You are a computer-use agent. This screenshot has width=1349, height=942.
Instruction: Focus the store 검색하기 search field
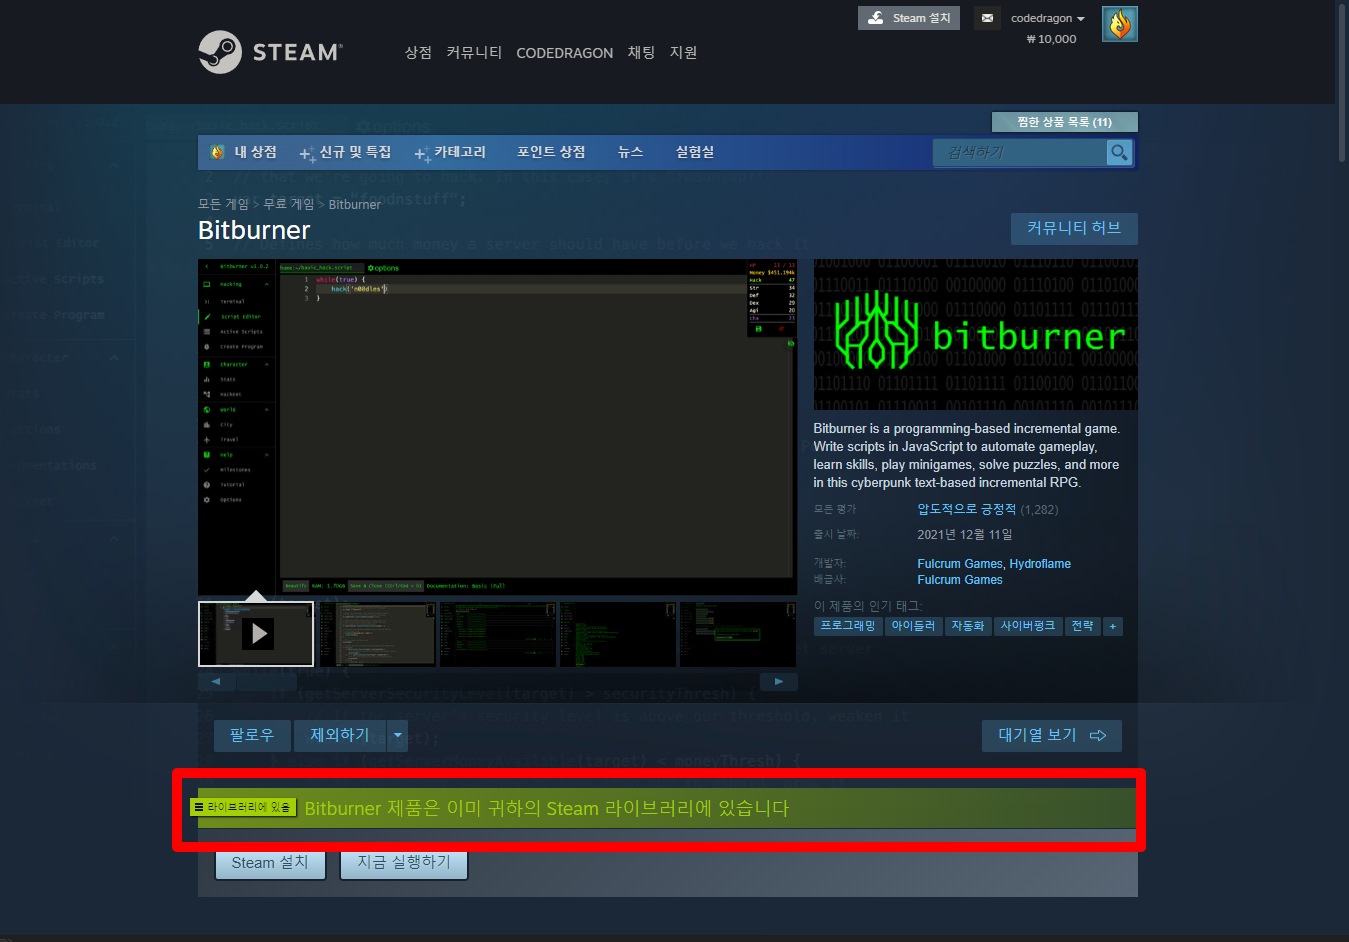point(1021,152)
